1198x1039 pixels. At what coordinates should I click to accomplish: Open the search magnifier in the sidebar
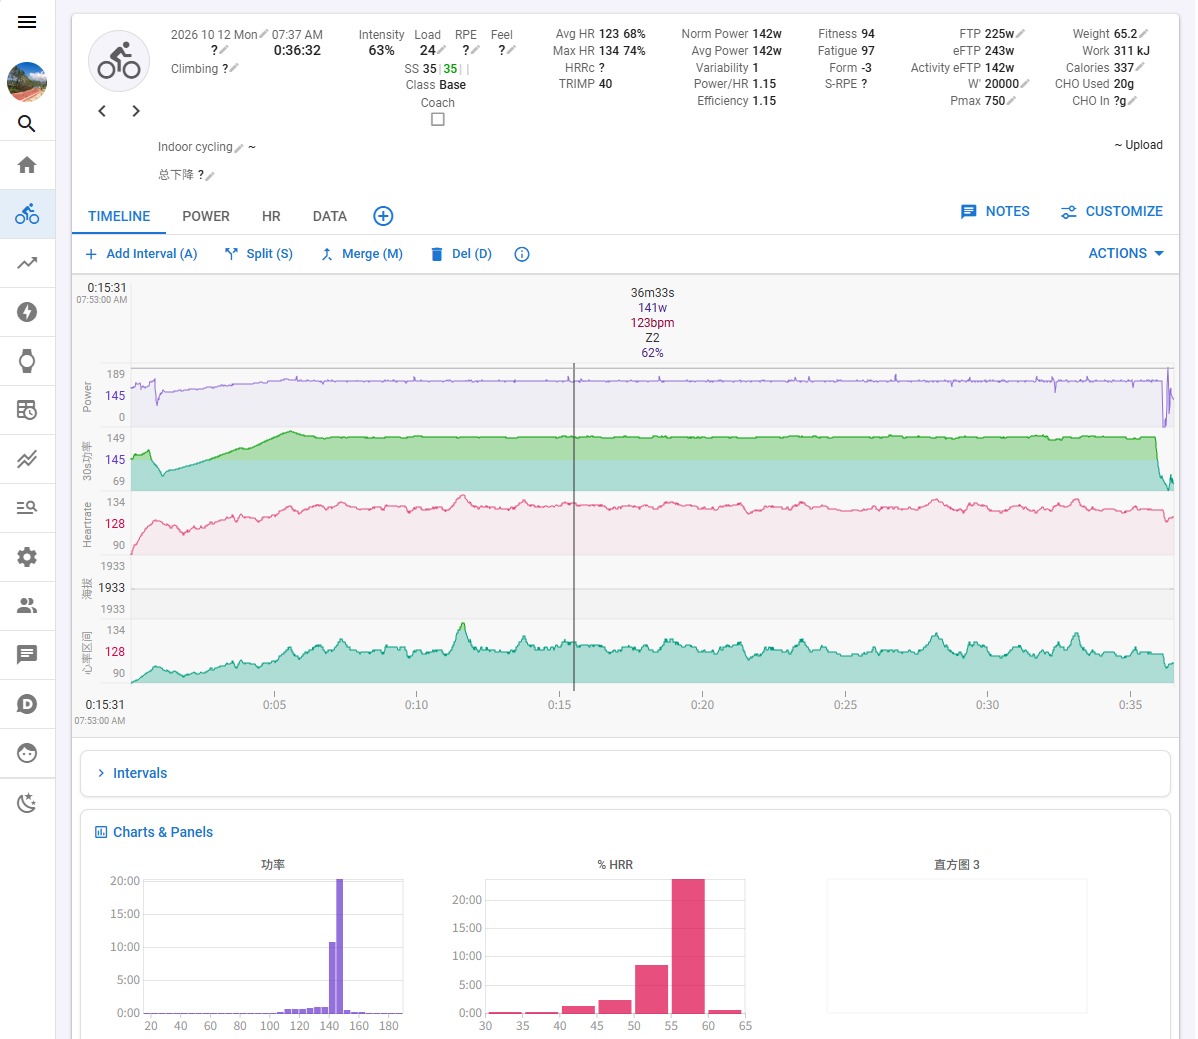(27, 124)
